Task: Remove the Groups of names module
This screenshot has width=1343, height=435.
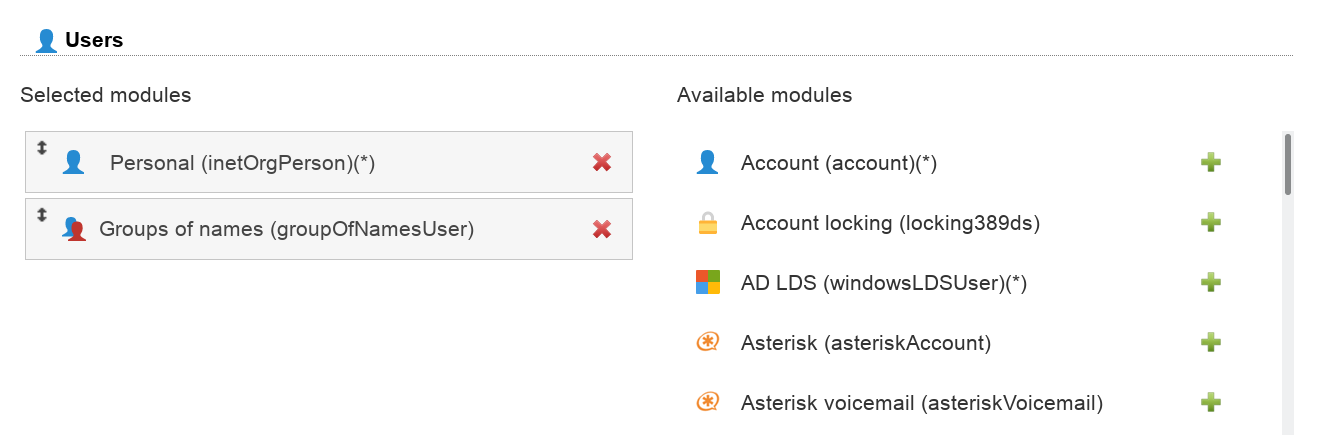Action: click(x=602, y=229)
